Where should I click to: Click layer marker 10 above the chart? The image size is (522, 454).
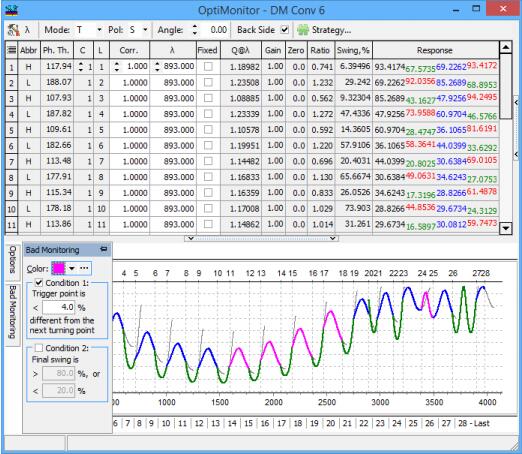tap(218, 273)
